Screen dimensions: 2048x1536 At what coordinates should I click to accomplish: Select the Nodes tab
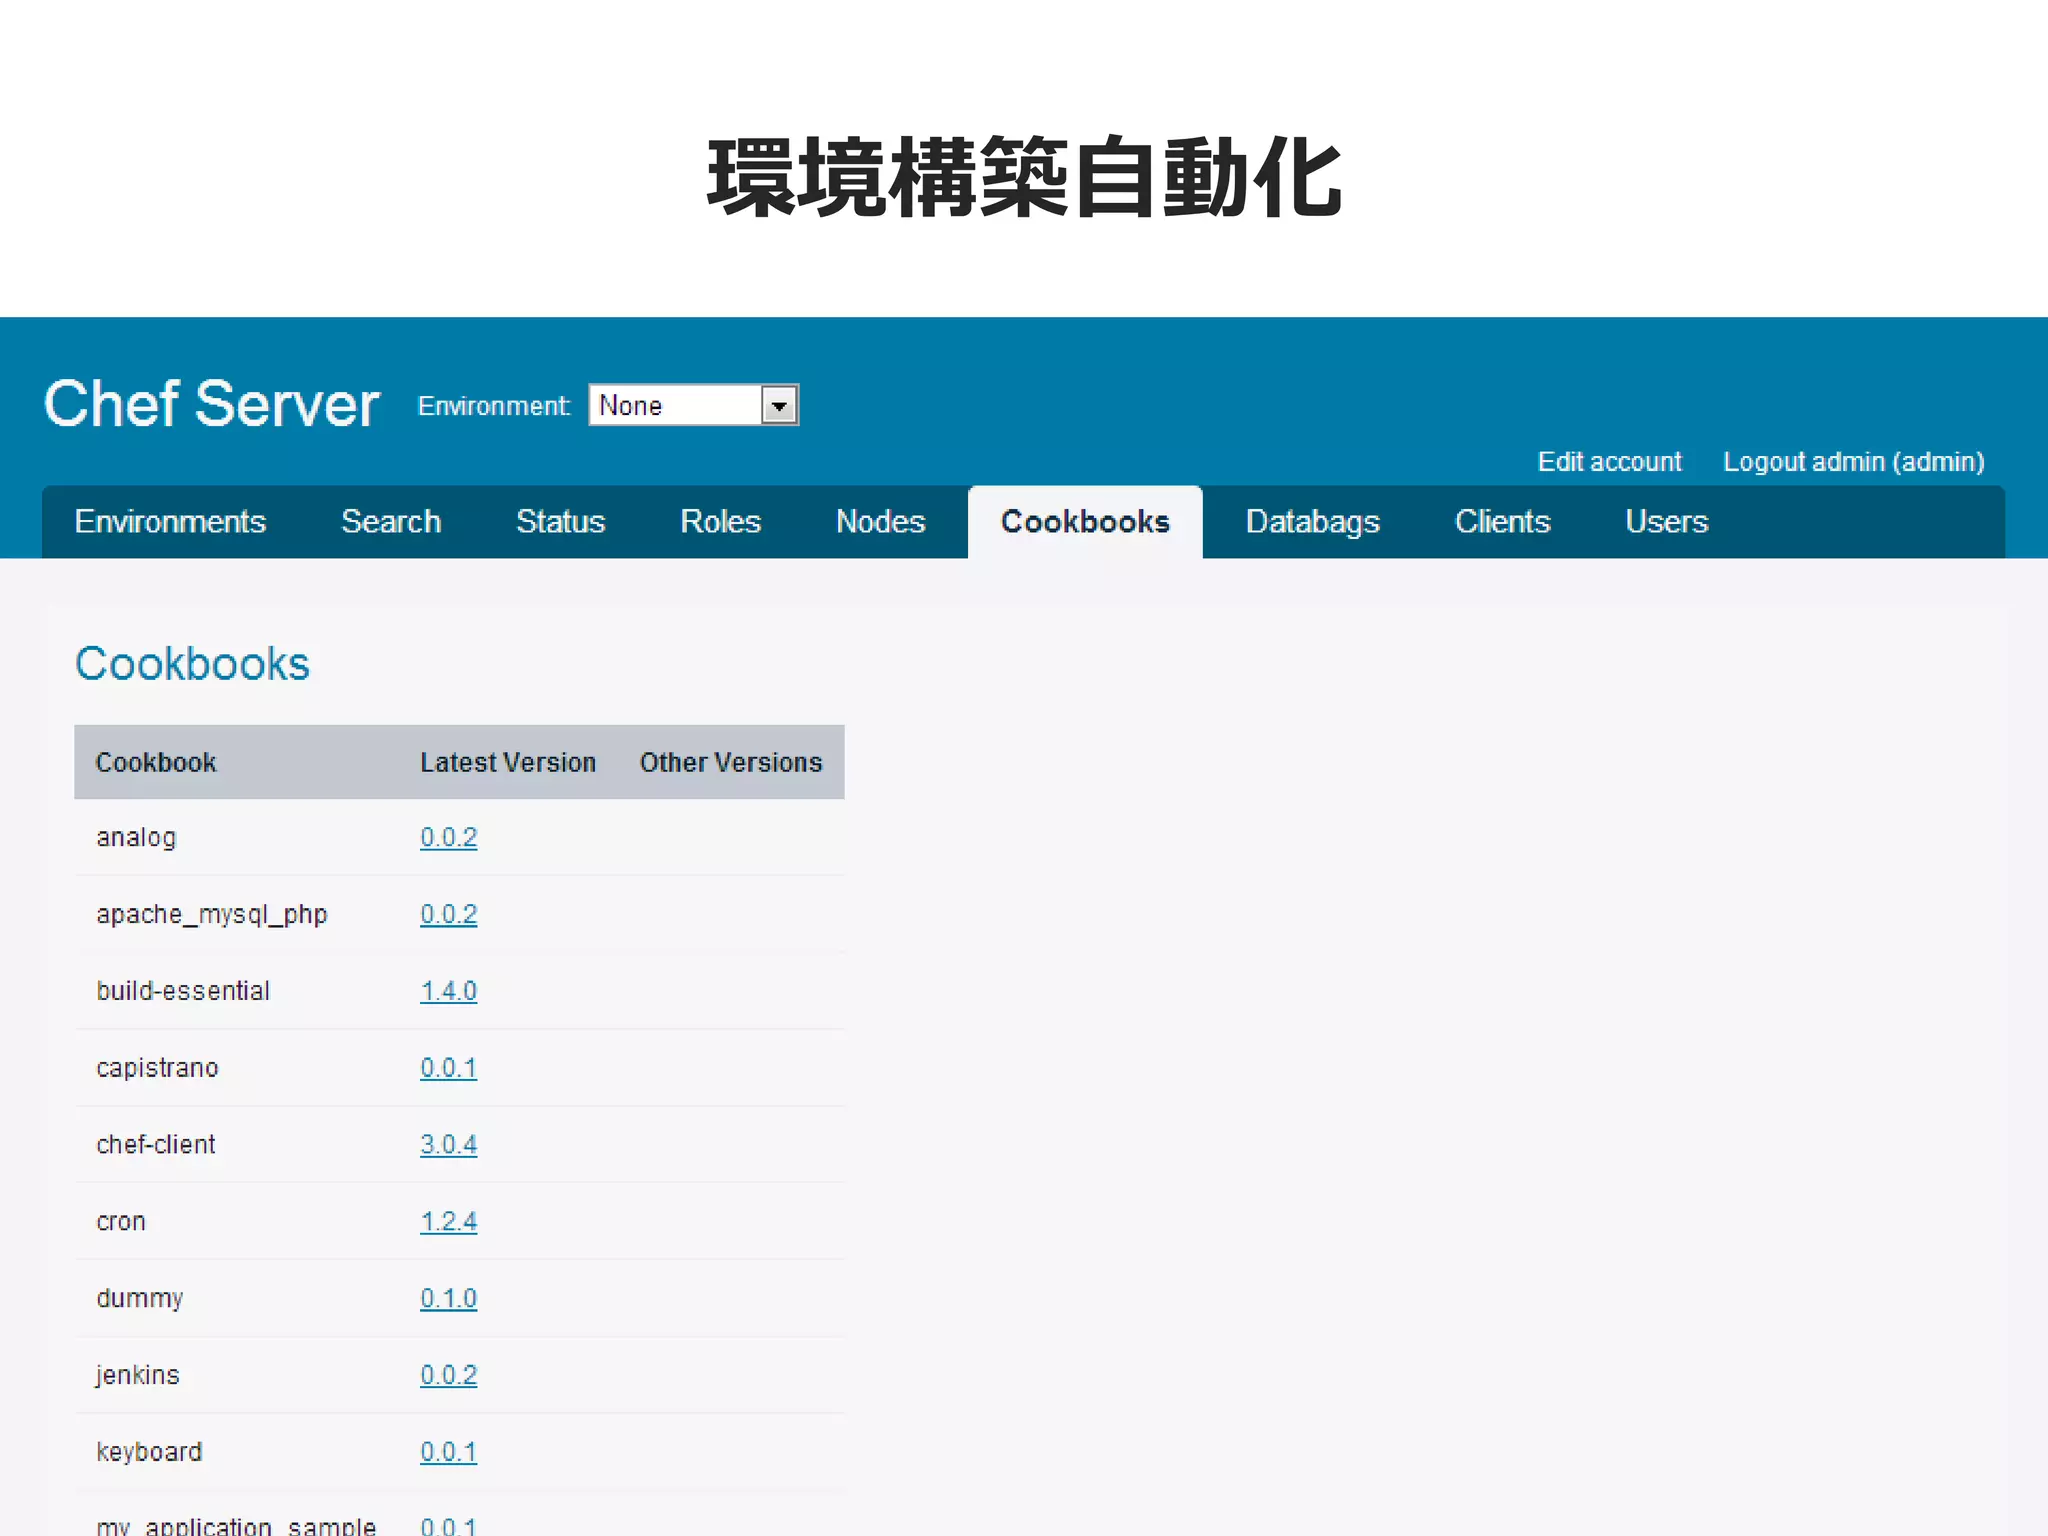click(880, 522)
